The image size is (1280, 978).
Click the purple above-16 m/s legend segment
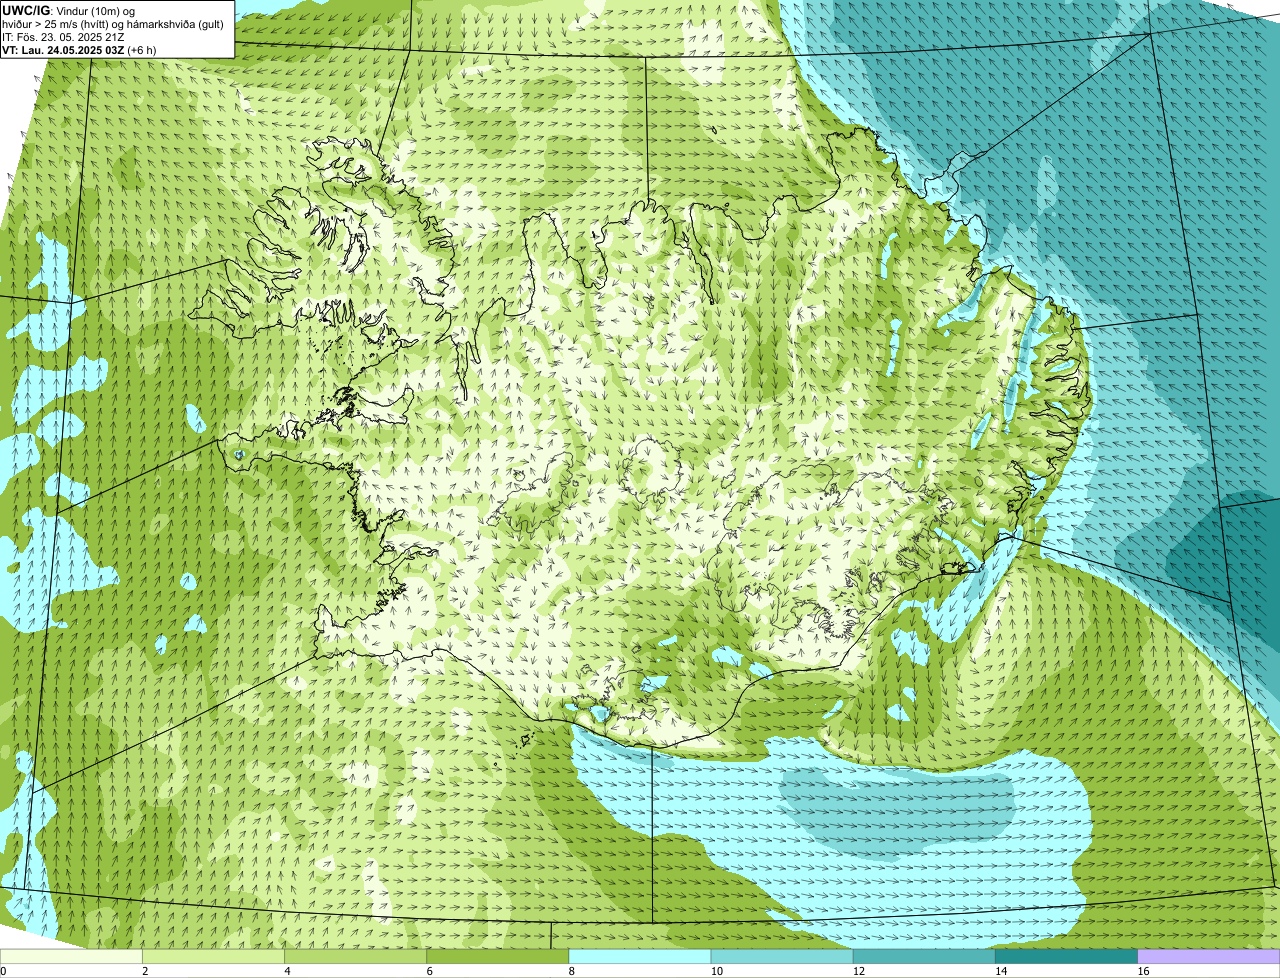(1208, 957)
